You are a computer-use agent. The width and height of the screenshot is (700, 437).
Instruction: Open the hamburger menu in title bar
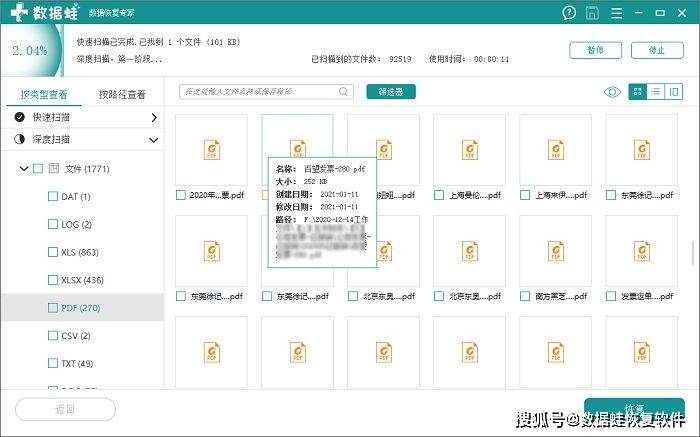tap(617, 13)
